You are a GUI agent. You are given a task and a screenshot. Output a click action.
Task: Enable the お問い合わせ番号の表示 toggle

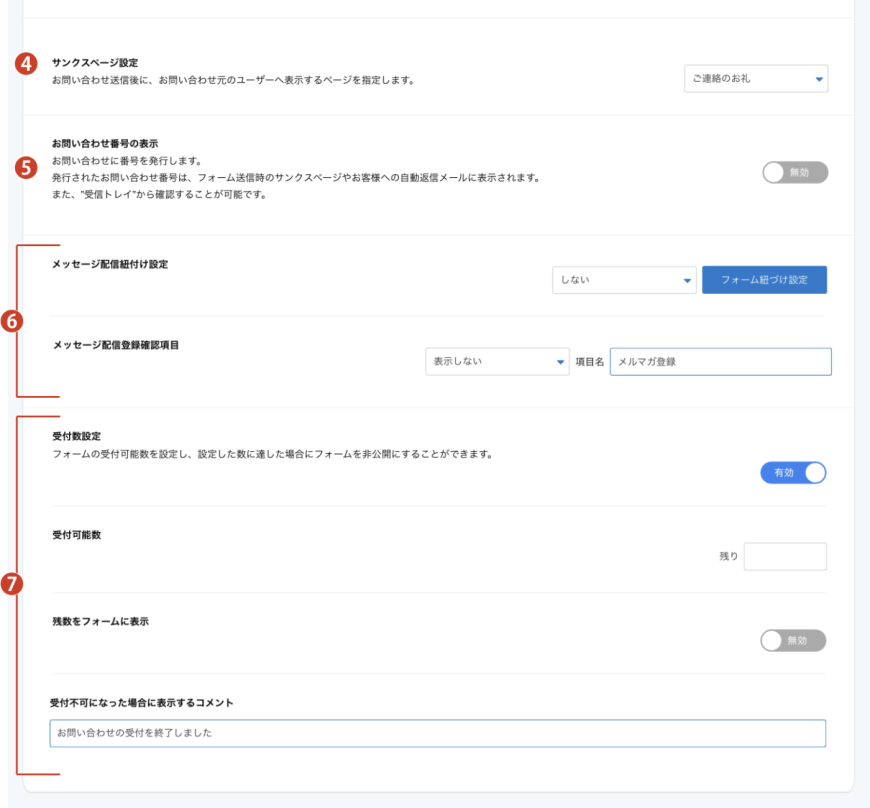pos(793,173)
